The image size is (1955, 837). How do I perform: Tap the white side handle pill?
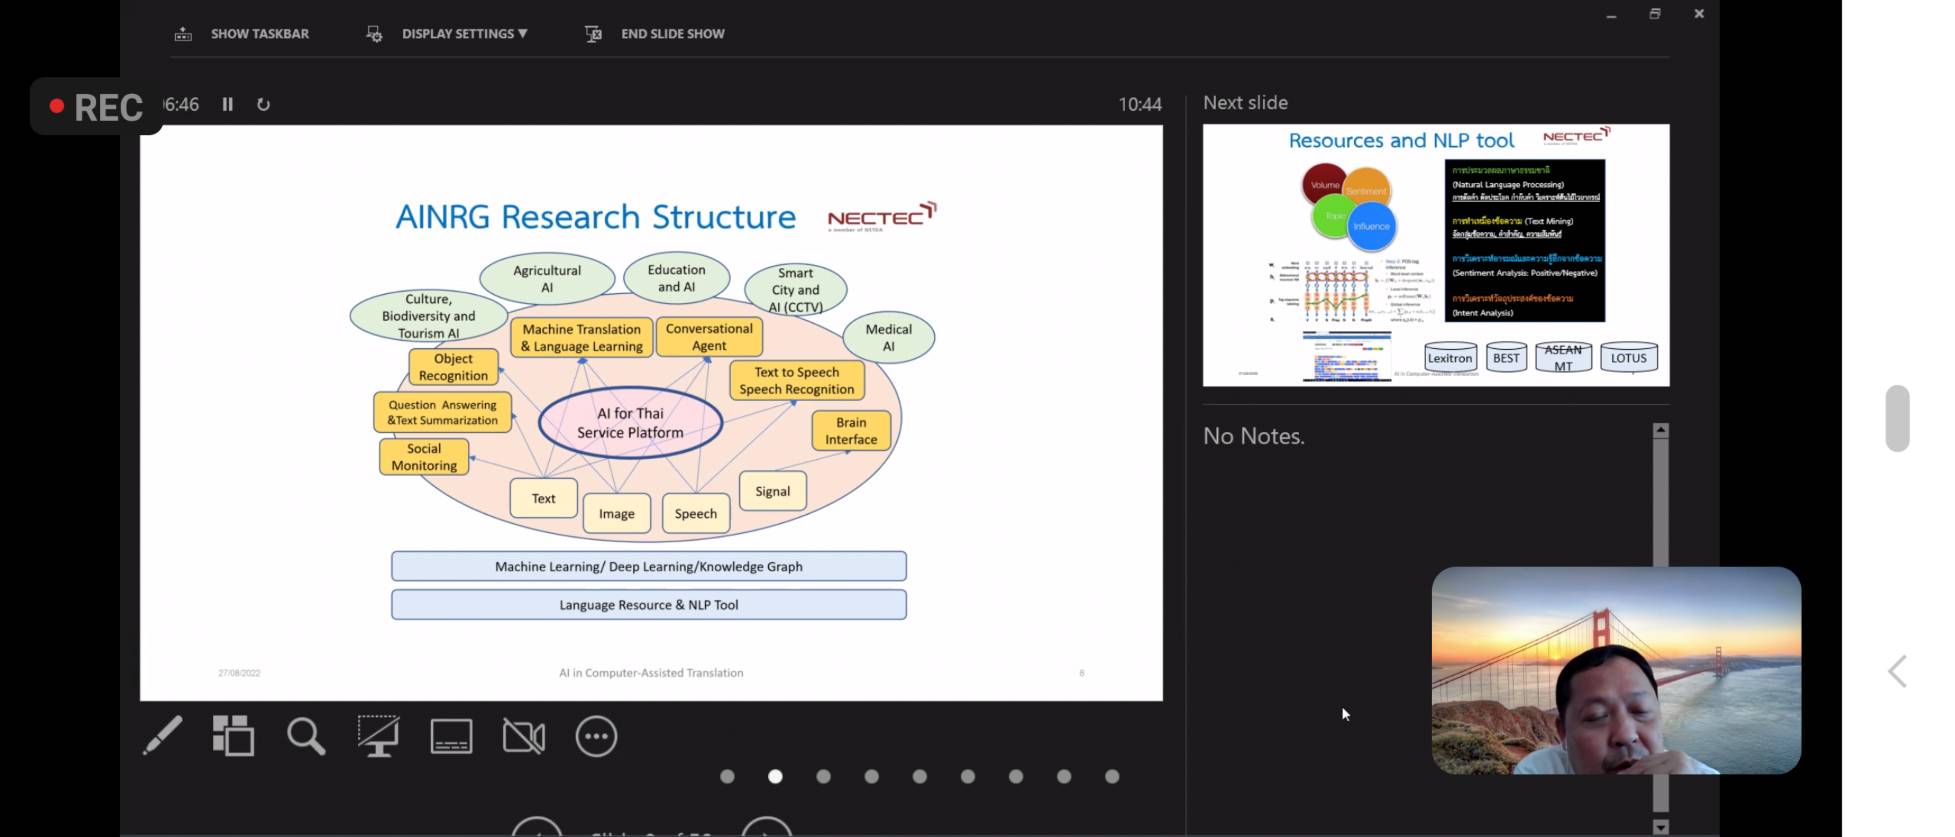pyautogui.click(x=1897, y=418)
